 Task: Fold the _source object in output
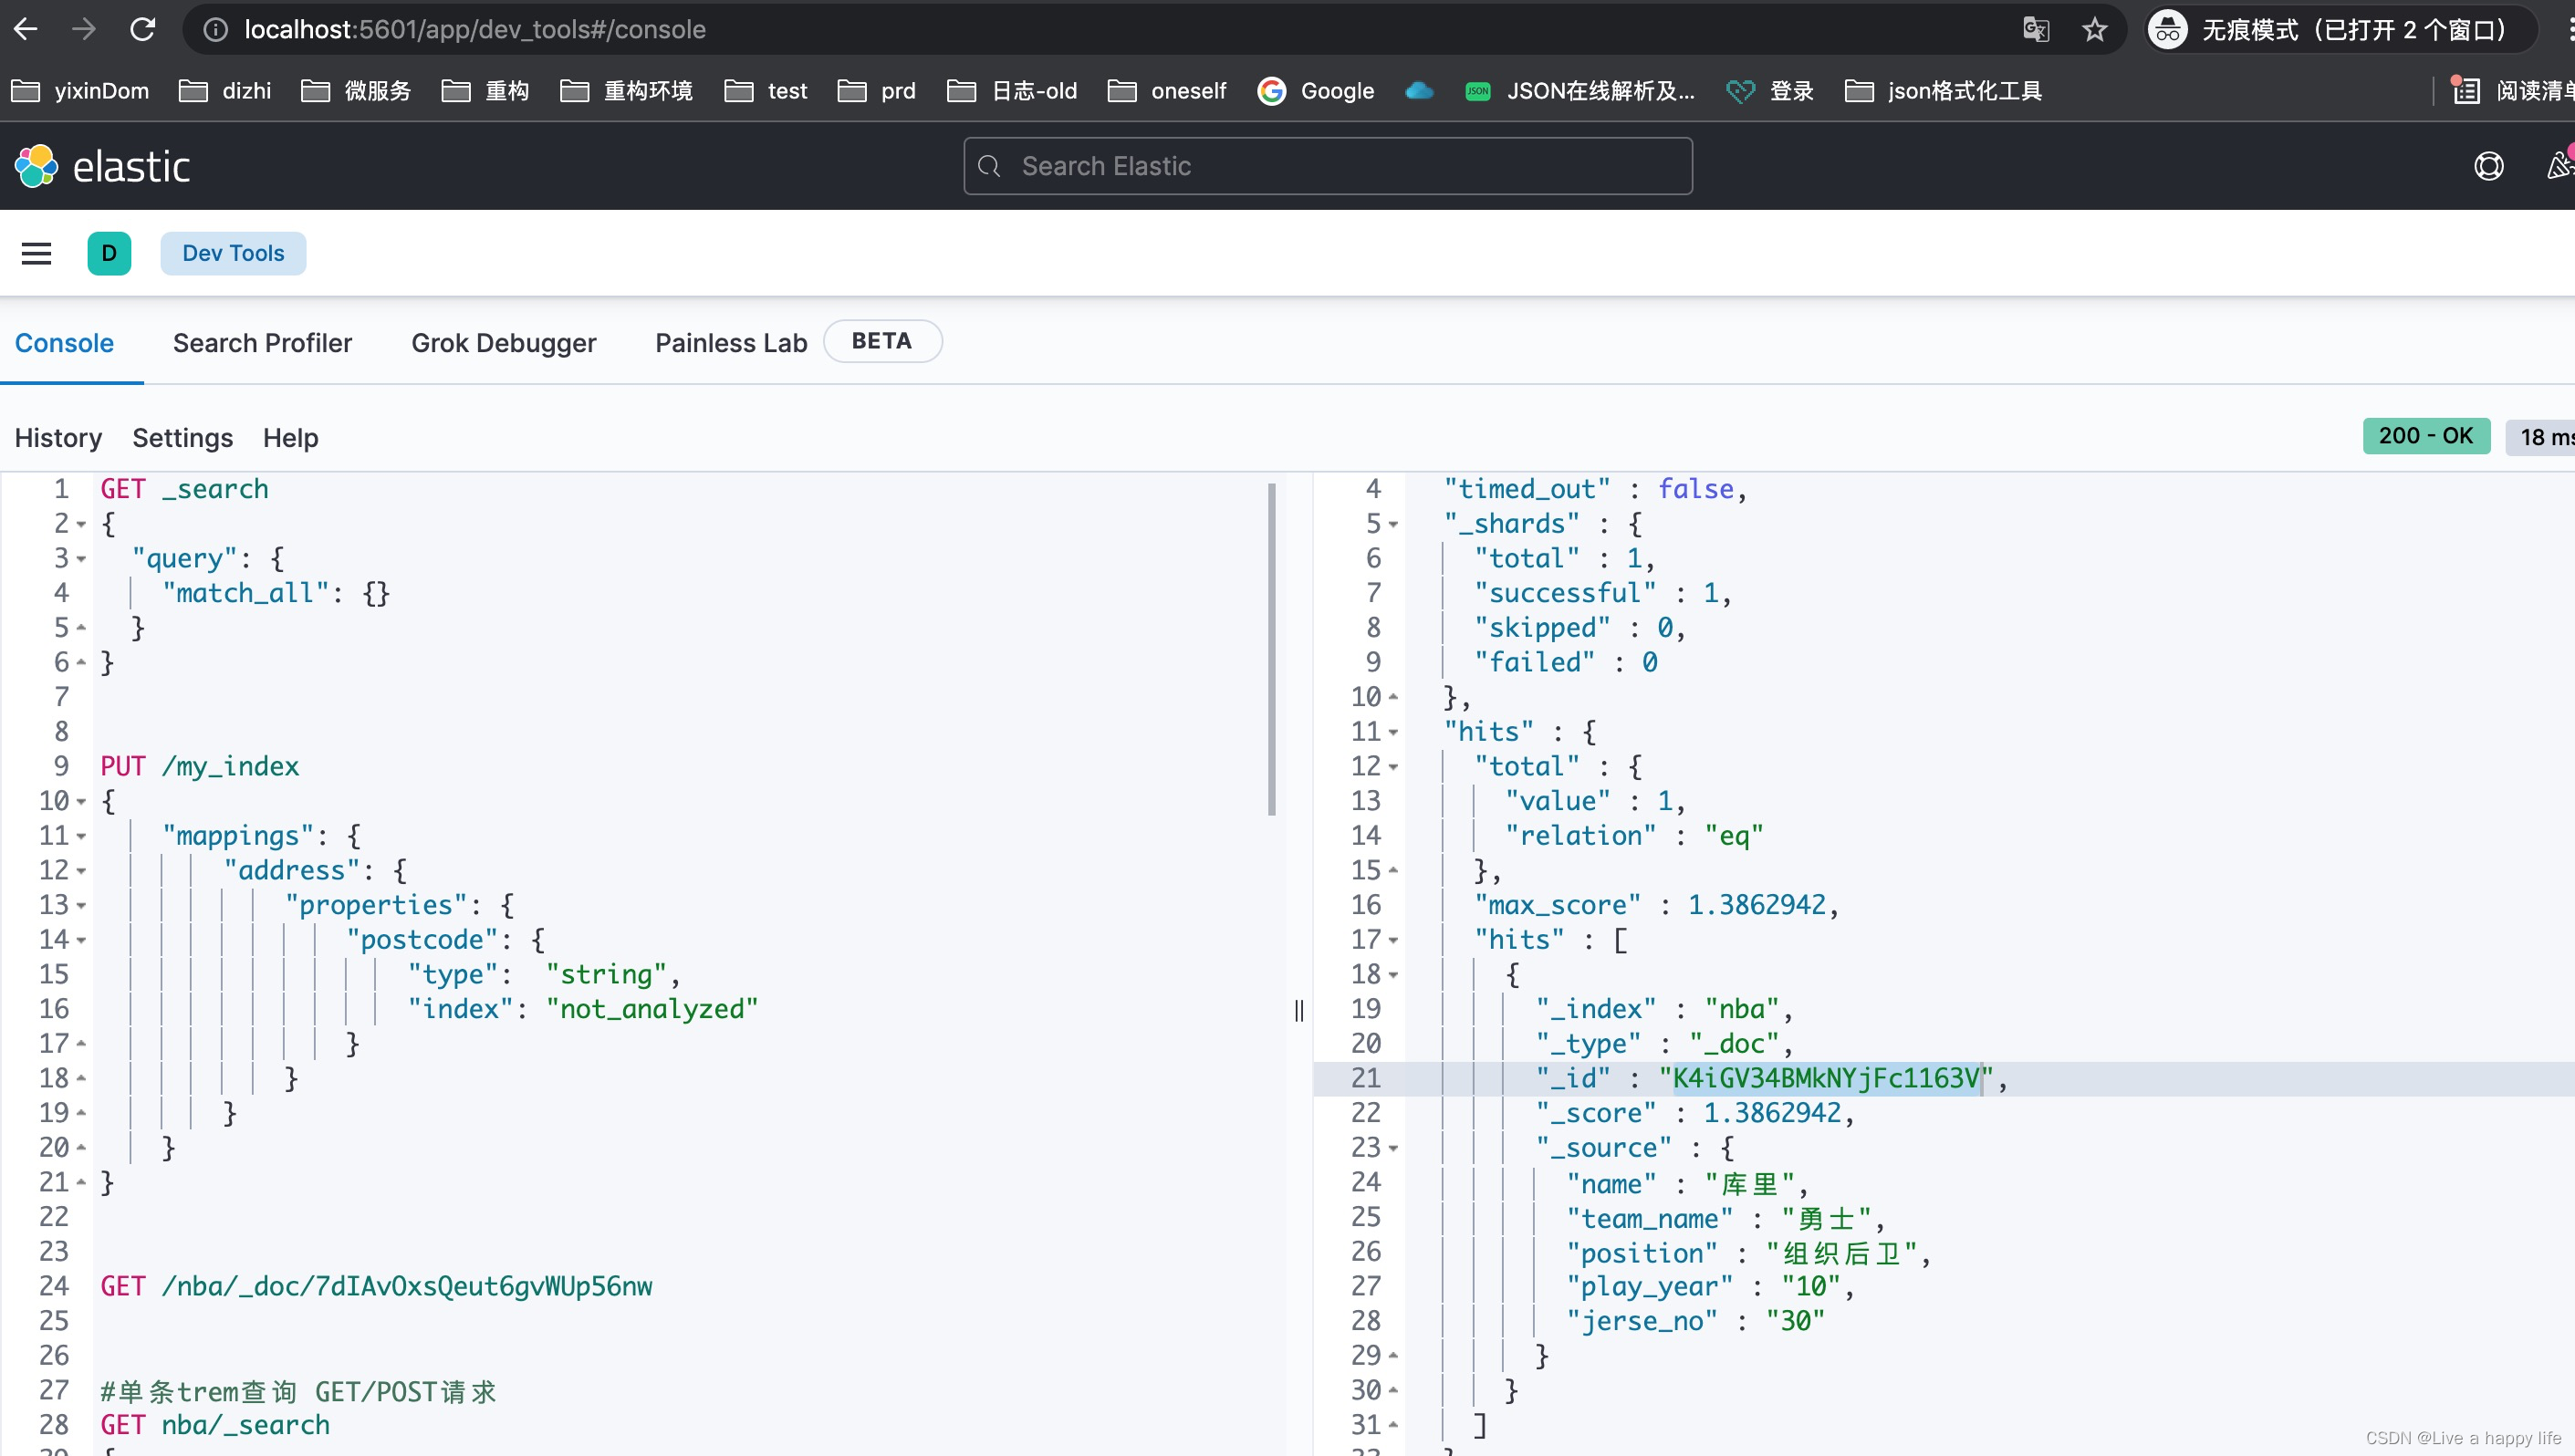pos(1393,1148)
